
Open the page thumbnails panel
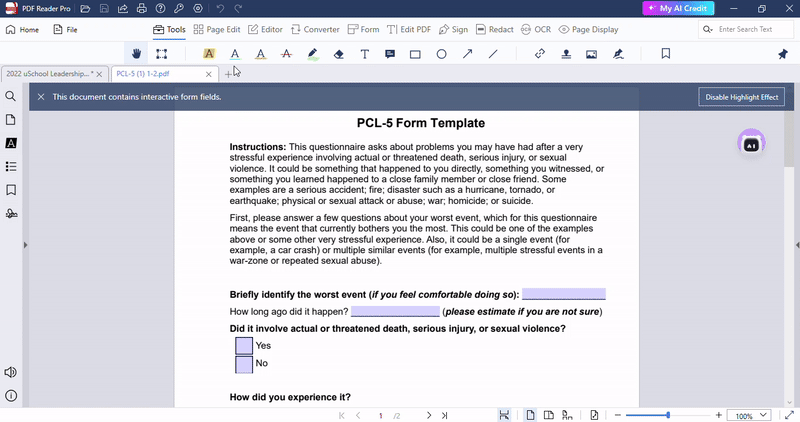tap(11, 119)
